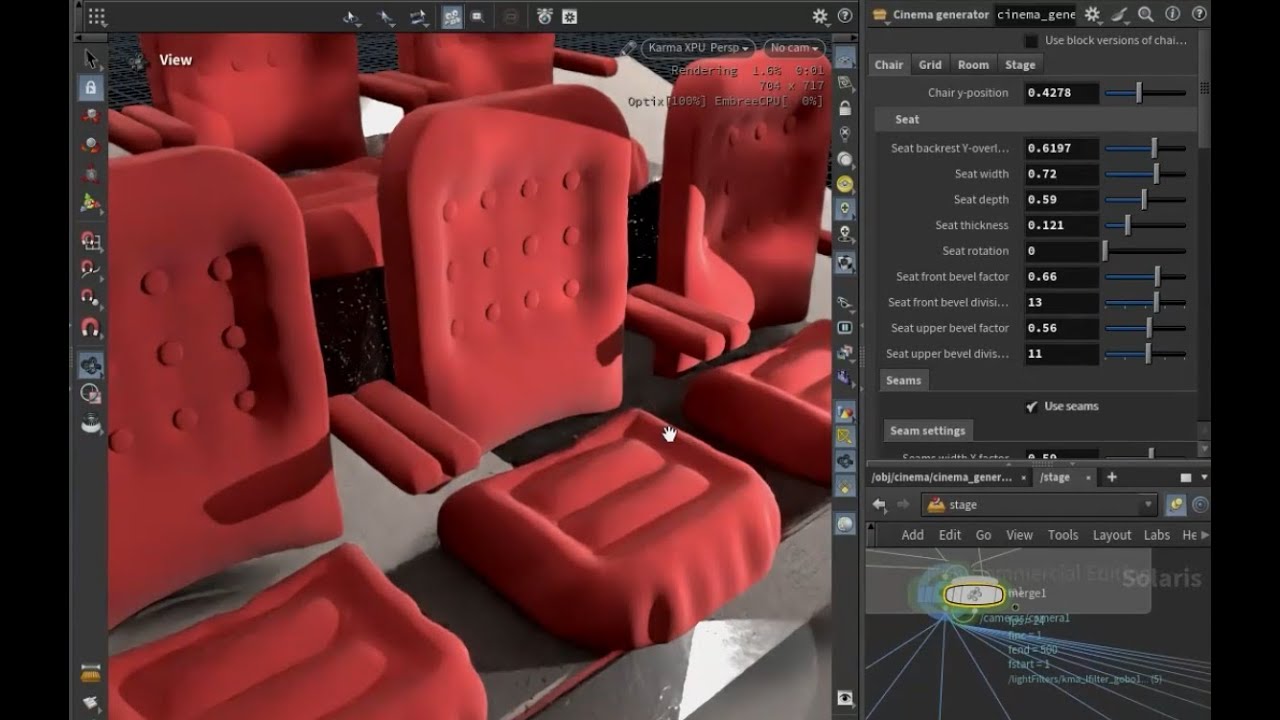
Task: Open the node info (i) icon
Action: point(1172,15)
